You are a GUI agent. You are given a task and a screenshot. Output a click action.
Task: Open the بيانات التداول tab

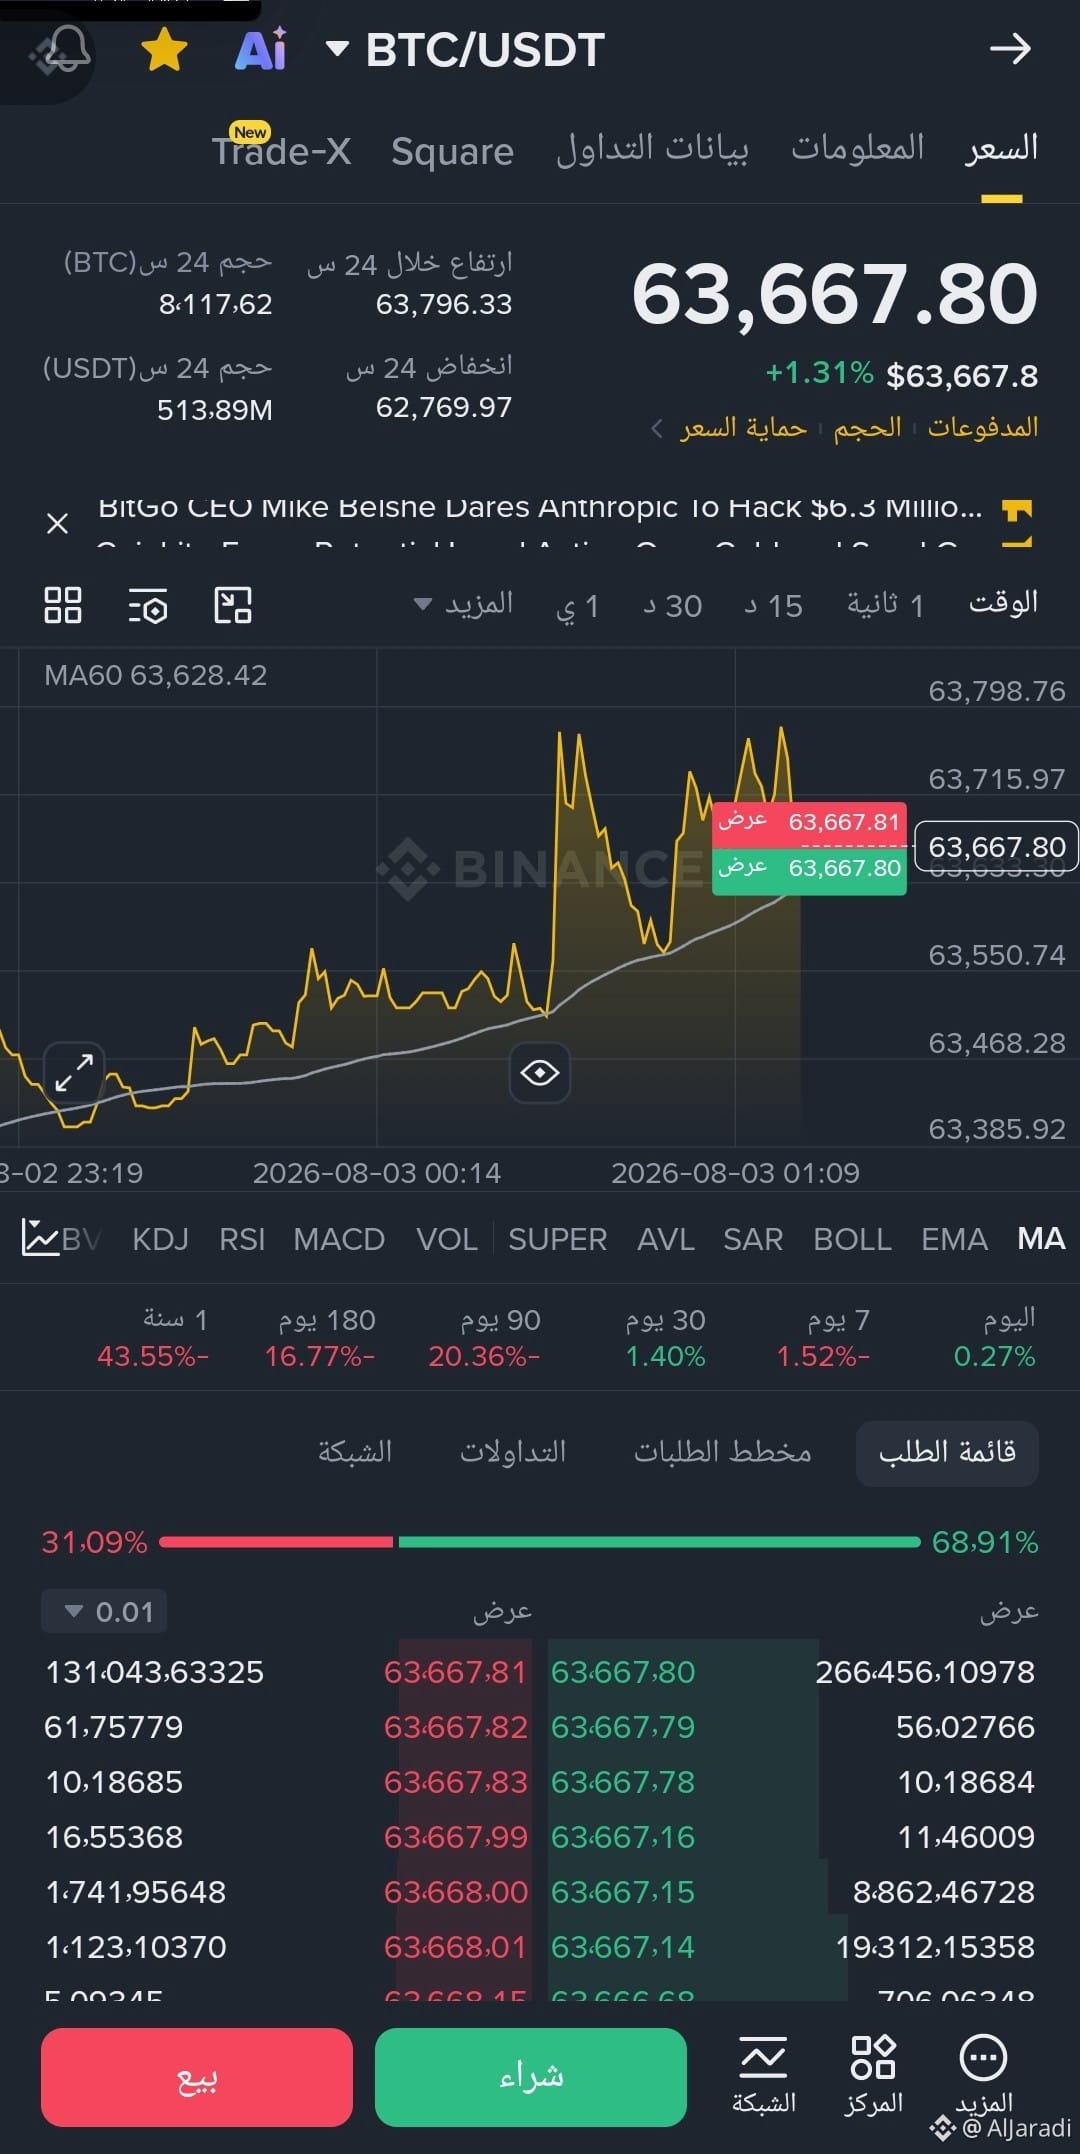click(x=652, y=149)
